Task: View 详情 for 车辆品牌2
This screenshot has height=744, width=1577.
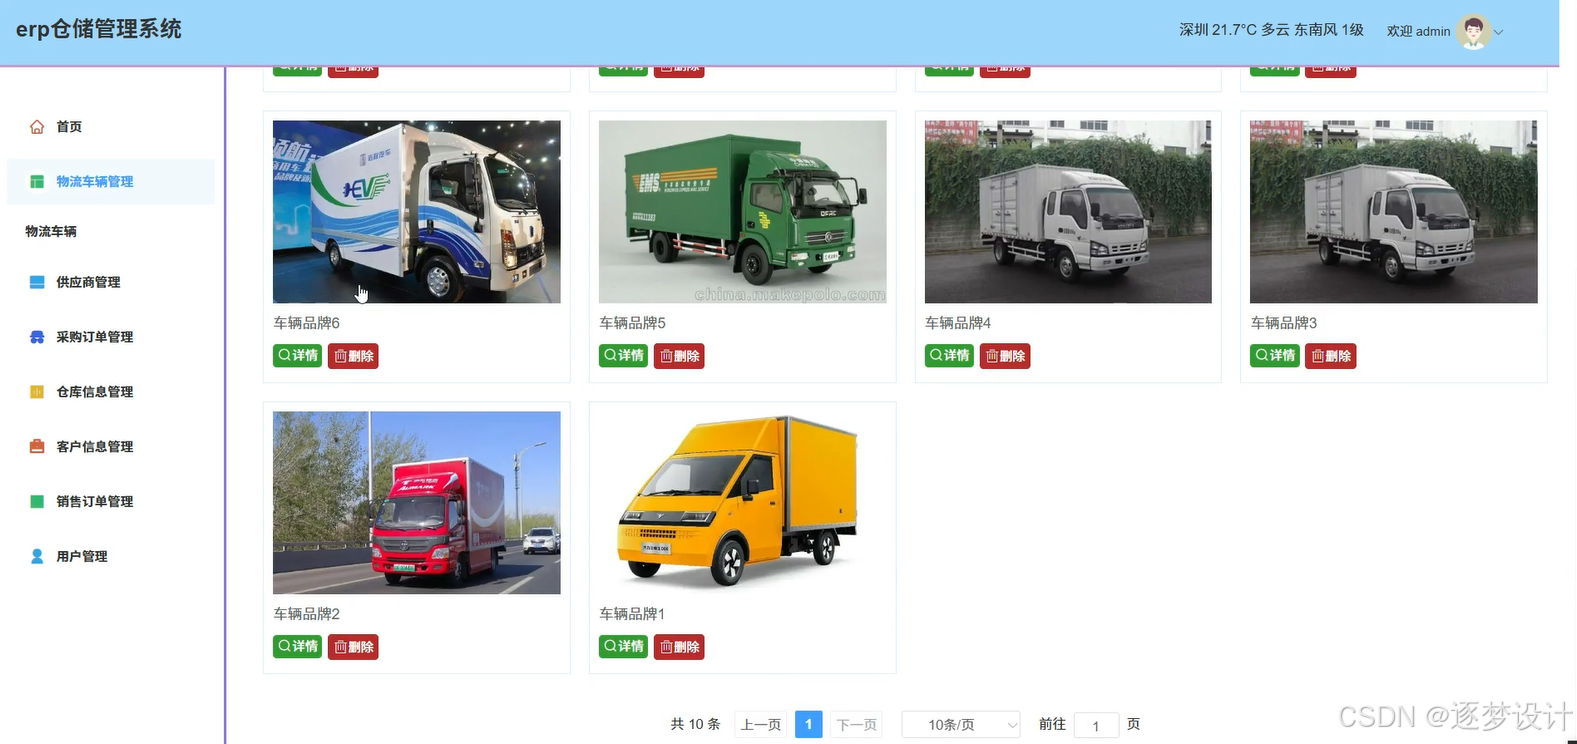Action: point(297,647)
